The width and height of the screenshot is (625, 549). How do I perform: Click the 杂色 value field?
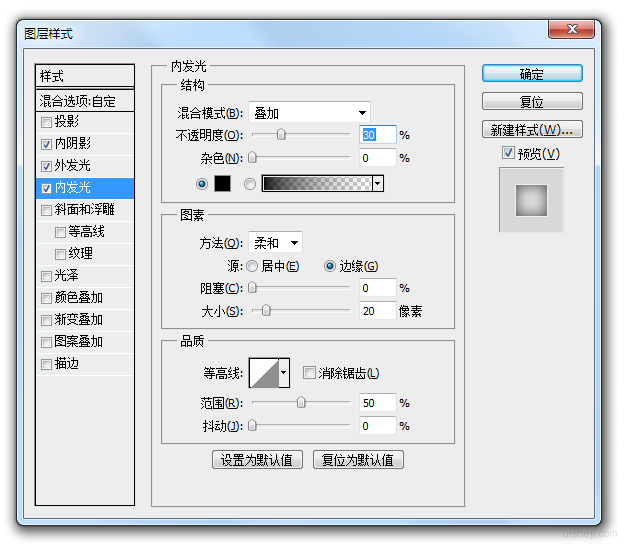(378, 158)
